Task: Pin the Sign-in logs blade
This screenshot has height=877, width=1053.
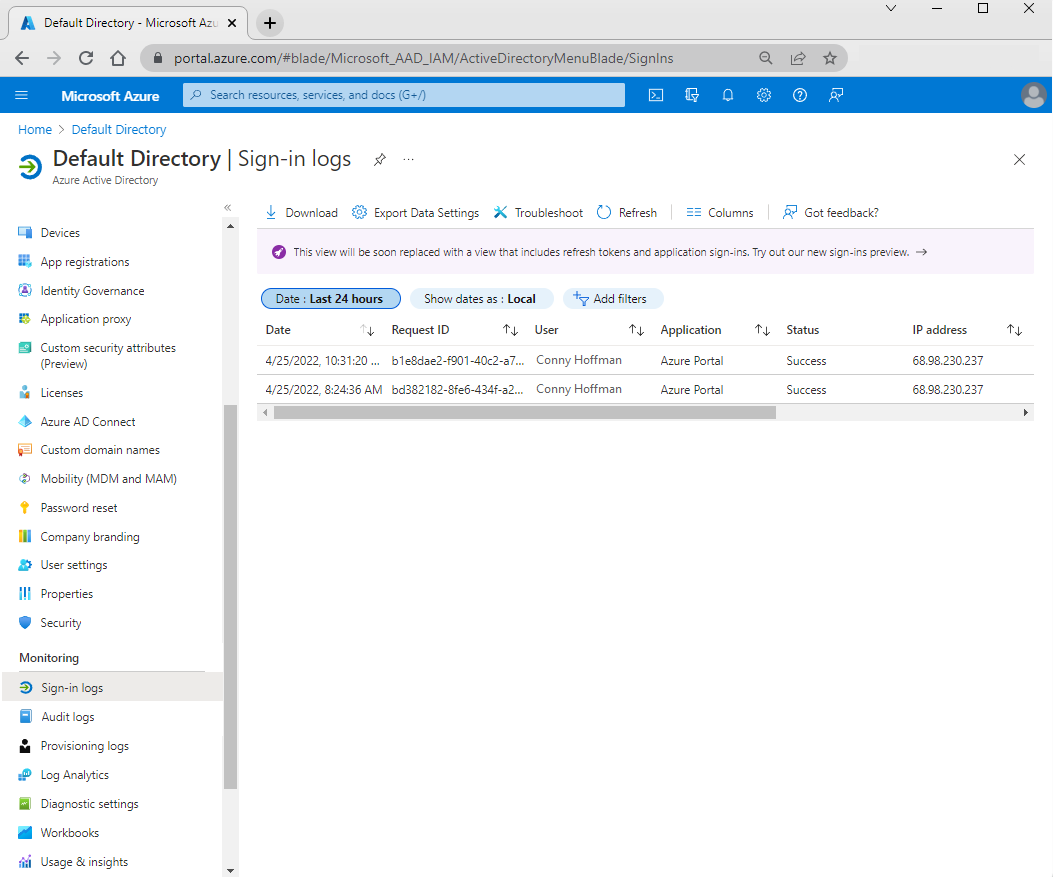Action: pyautogui.click(x=380, y=160)
